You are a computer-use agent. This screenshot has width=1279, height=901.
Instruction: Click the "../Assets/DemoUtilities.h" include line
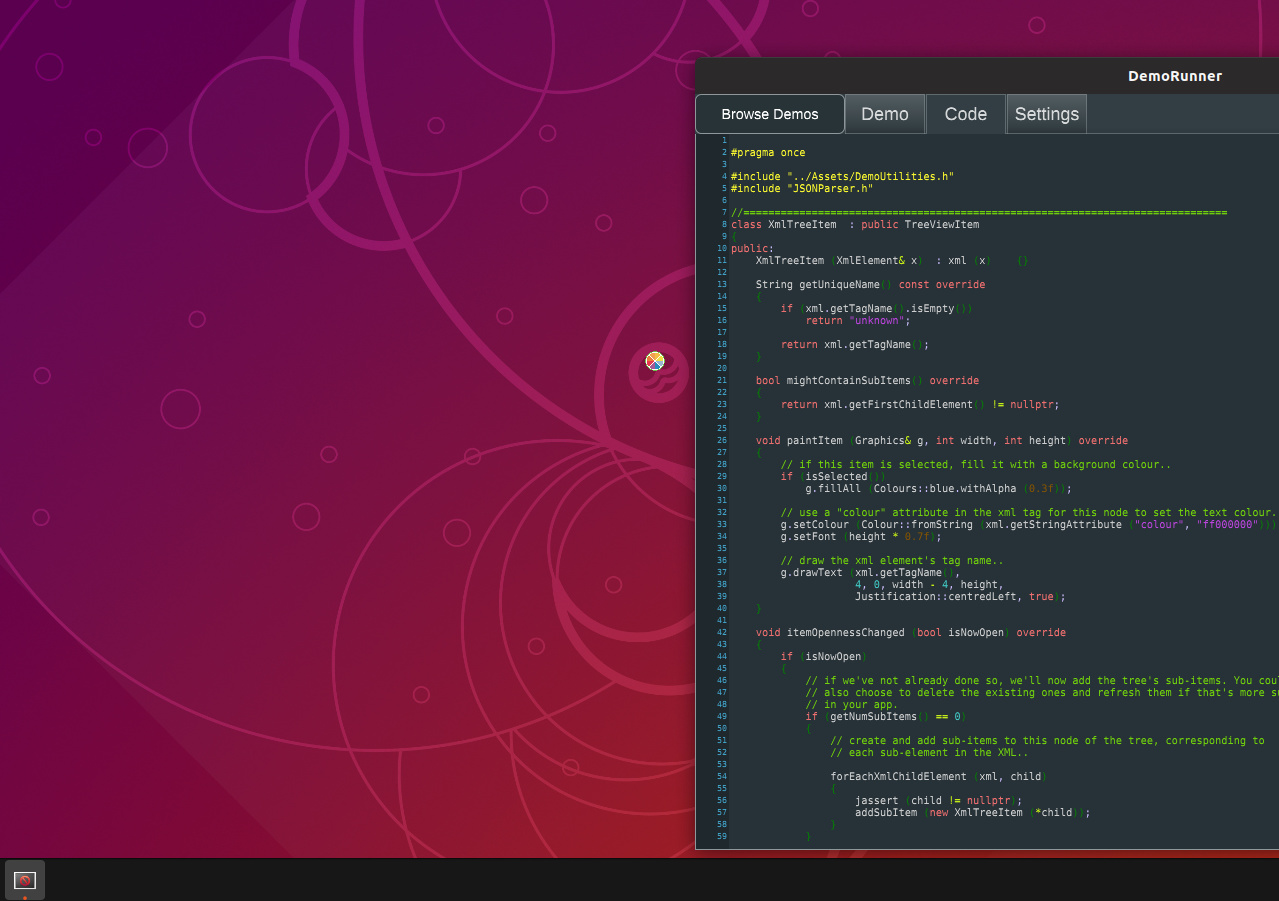pyautogui.click(x=842, y=176)
